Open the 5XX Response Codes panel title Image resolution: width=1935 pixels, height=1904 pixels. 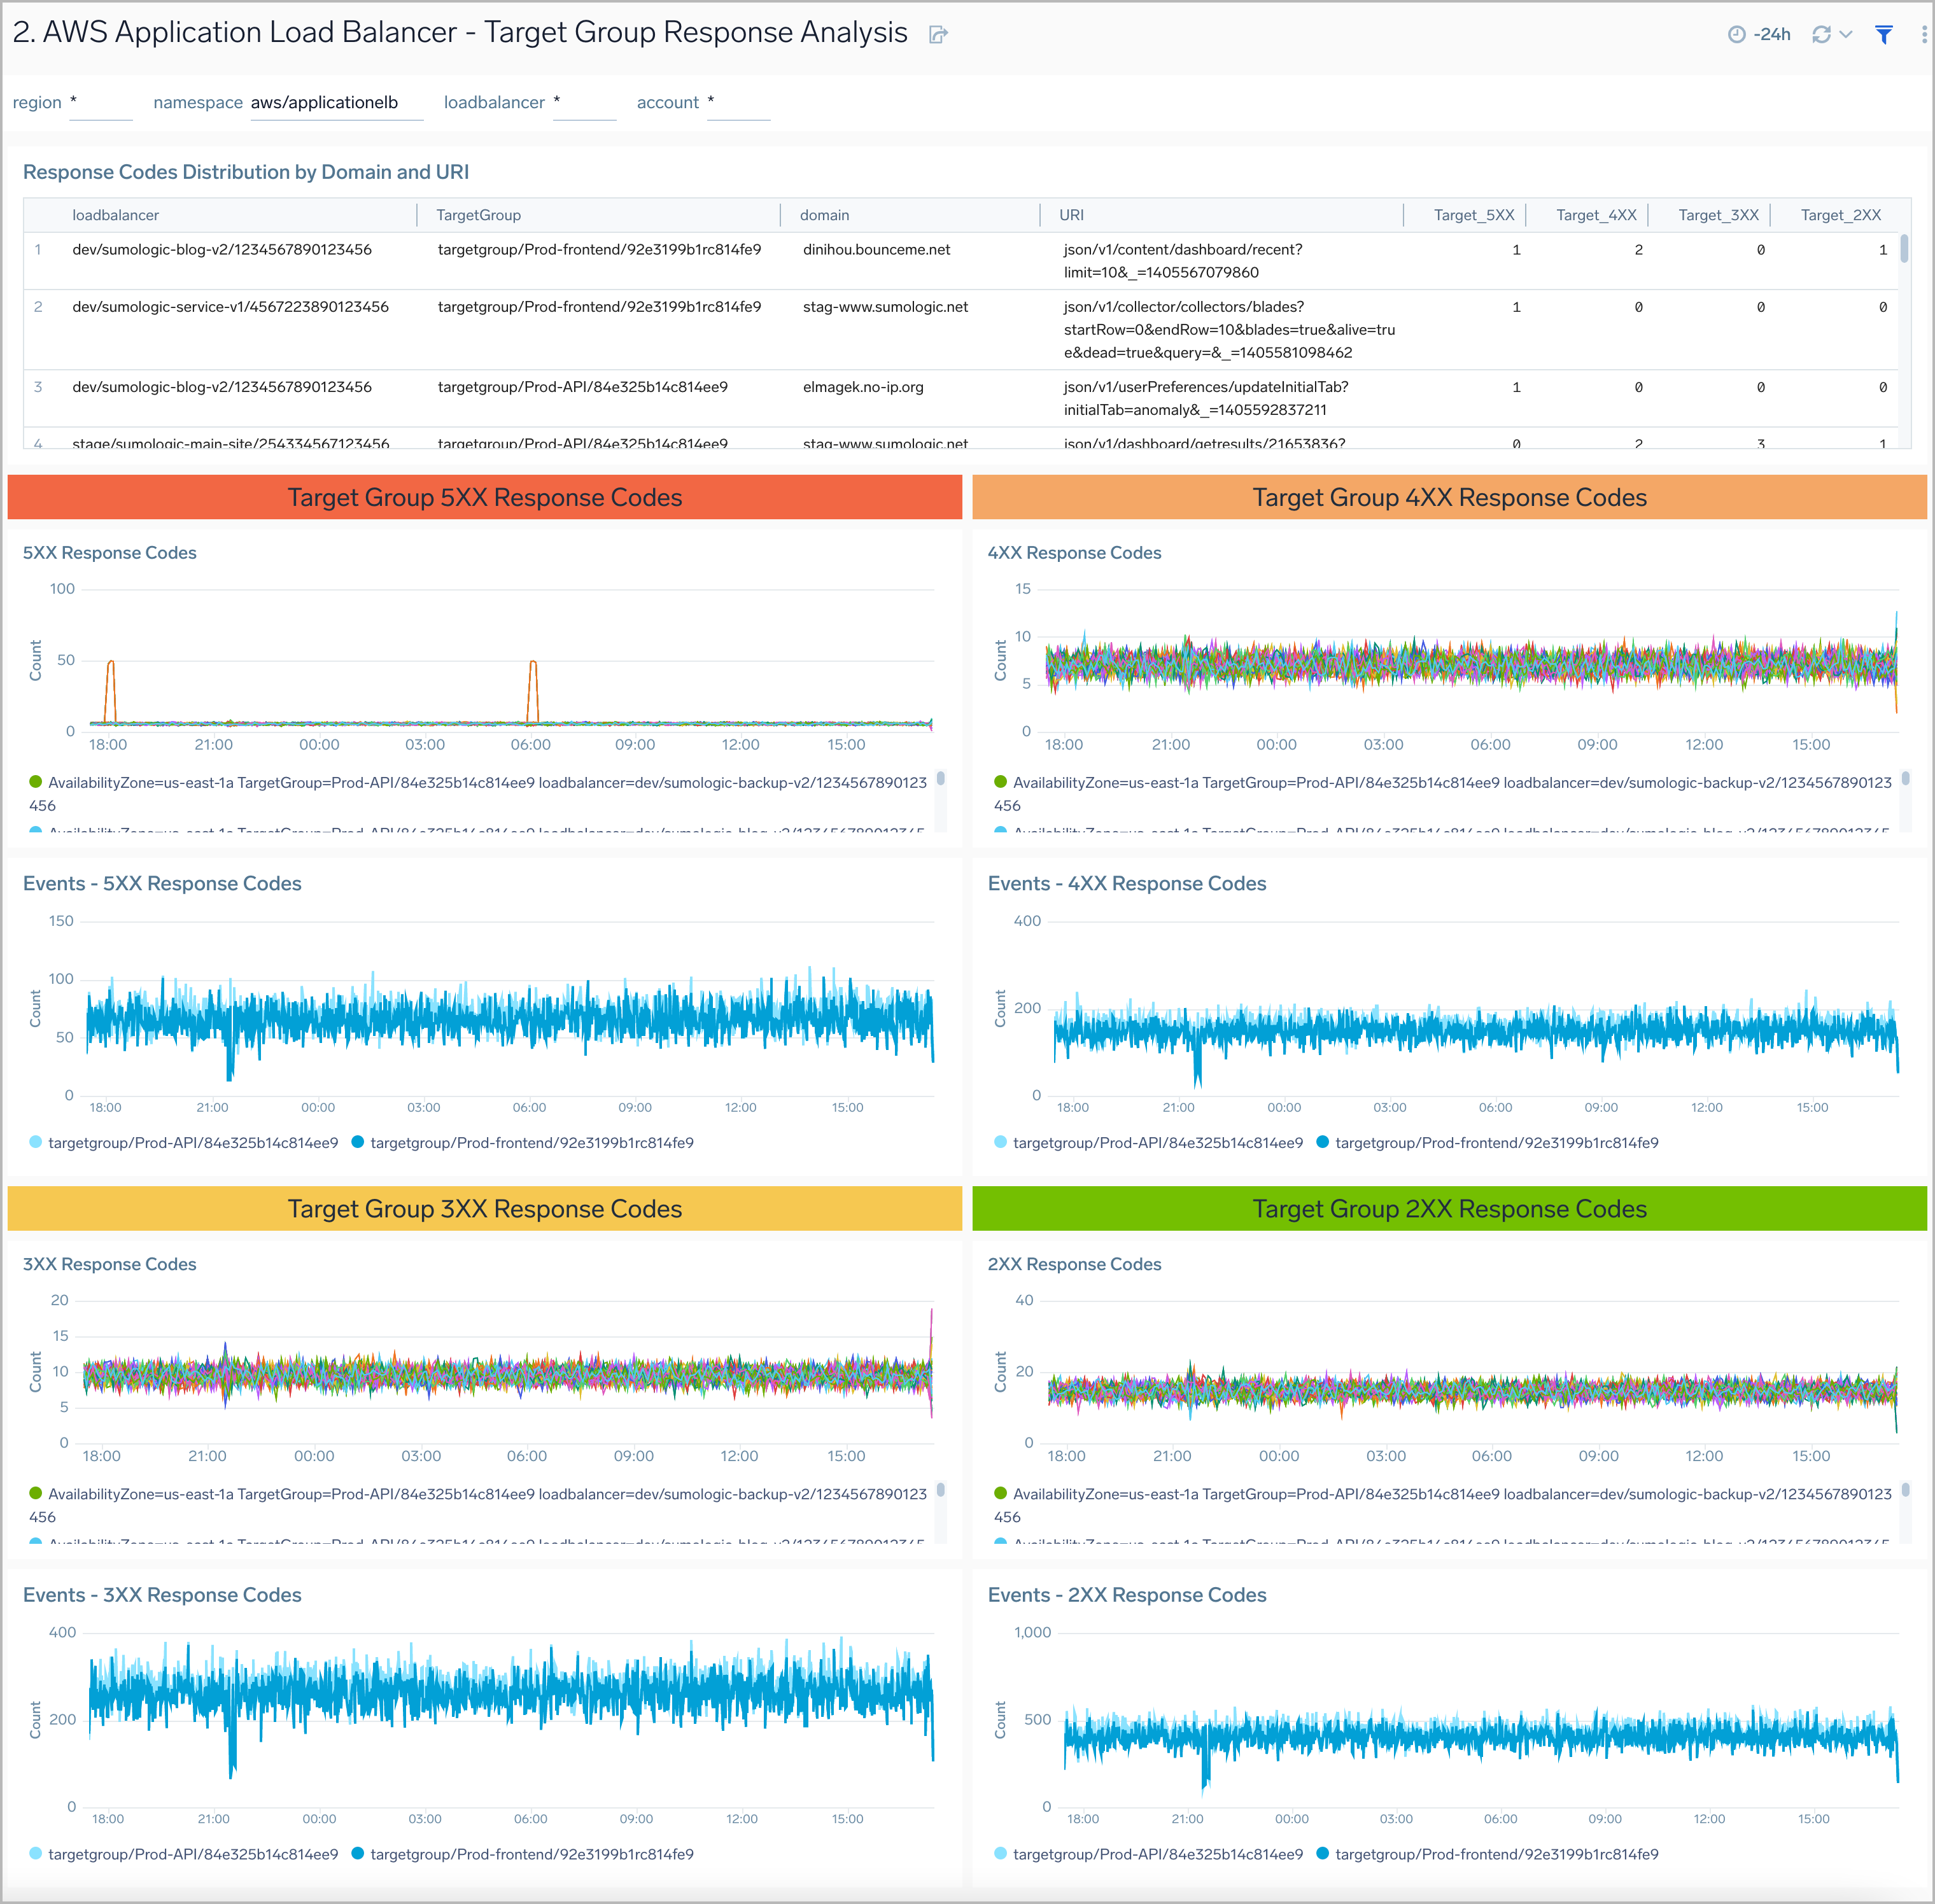tap(110, 553)
